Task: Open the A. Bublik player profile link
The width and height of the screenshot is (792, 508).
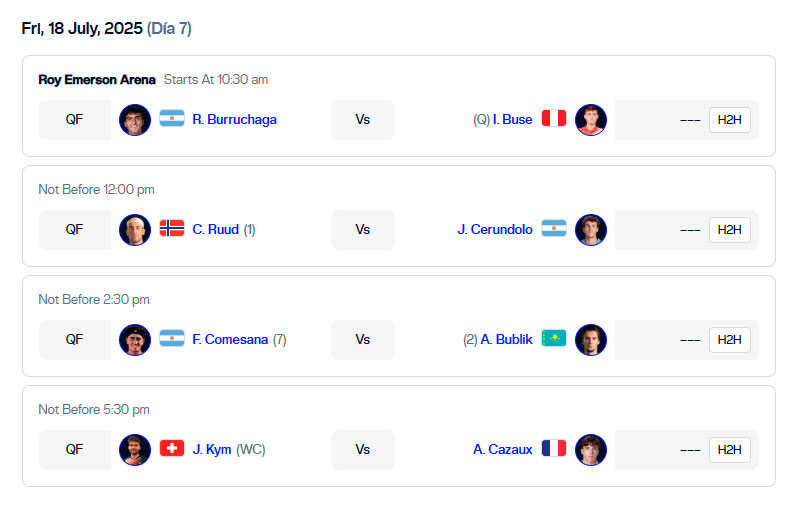Action: point(507,340)
